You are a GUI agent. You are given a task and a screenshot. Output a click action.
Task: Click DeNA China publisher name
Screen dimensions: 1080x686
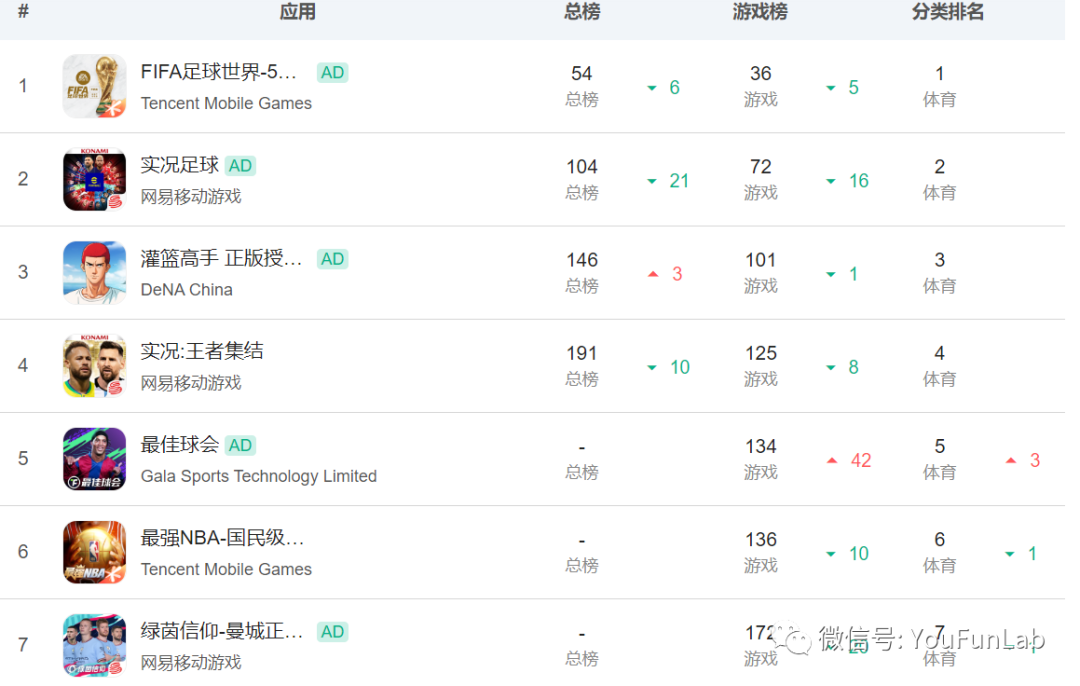pyautogui.click(x=187, y=290)
